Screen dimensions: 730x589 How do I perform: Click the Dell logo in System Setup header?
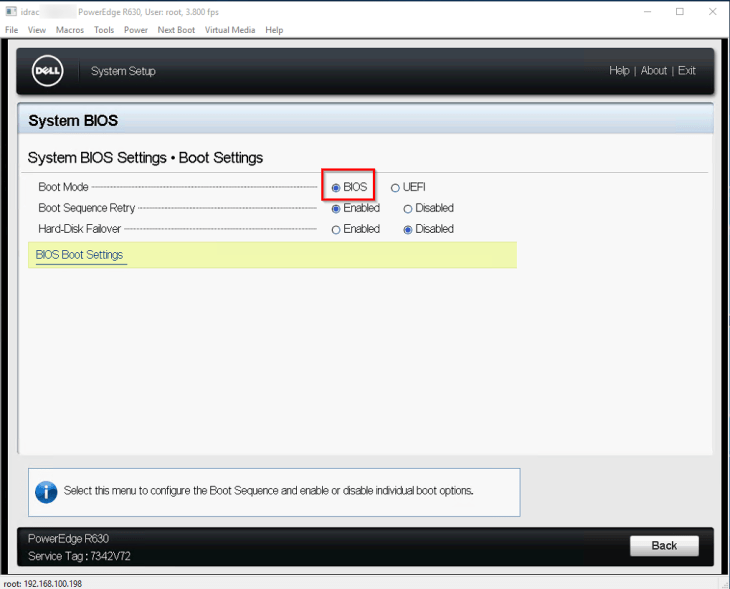pyautogui.click(x=48, y=71)
